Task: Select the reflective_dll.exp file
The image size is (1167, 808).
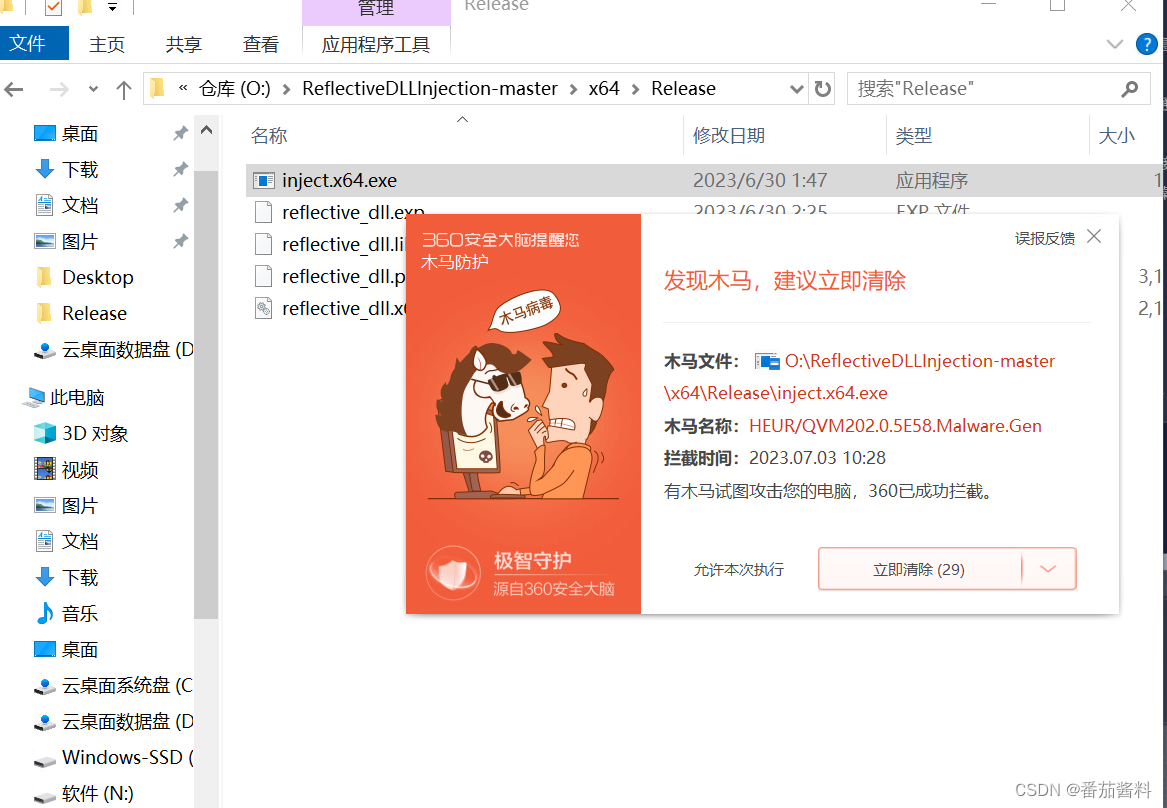Action: tap(353, 212)
